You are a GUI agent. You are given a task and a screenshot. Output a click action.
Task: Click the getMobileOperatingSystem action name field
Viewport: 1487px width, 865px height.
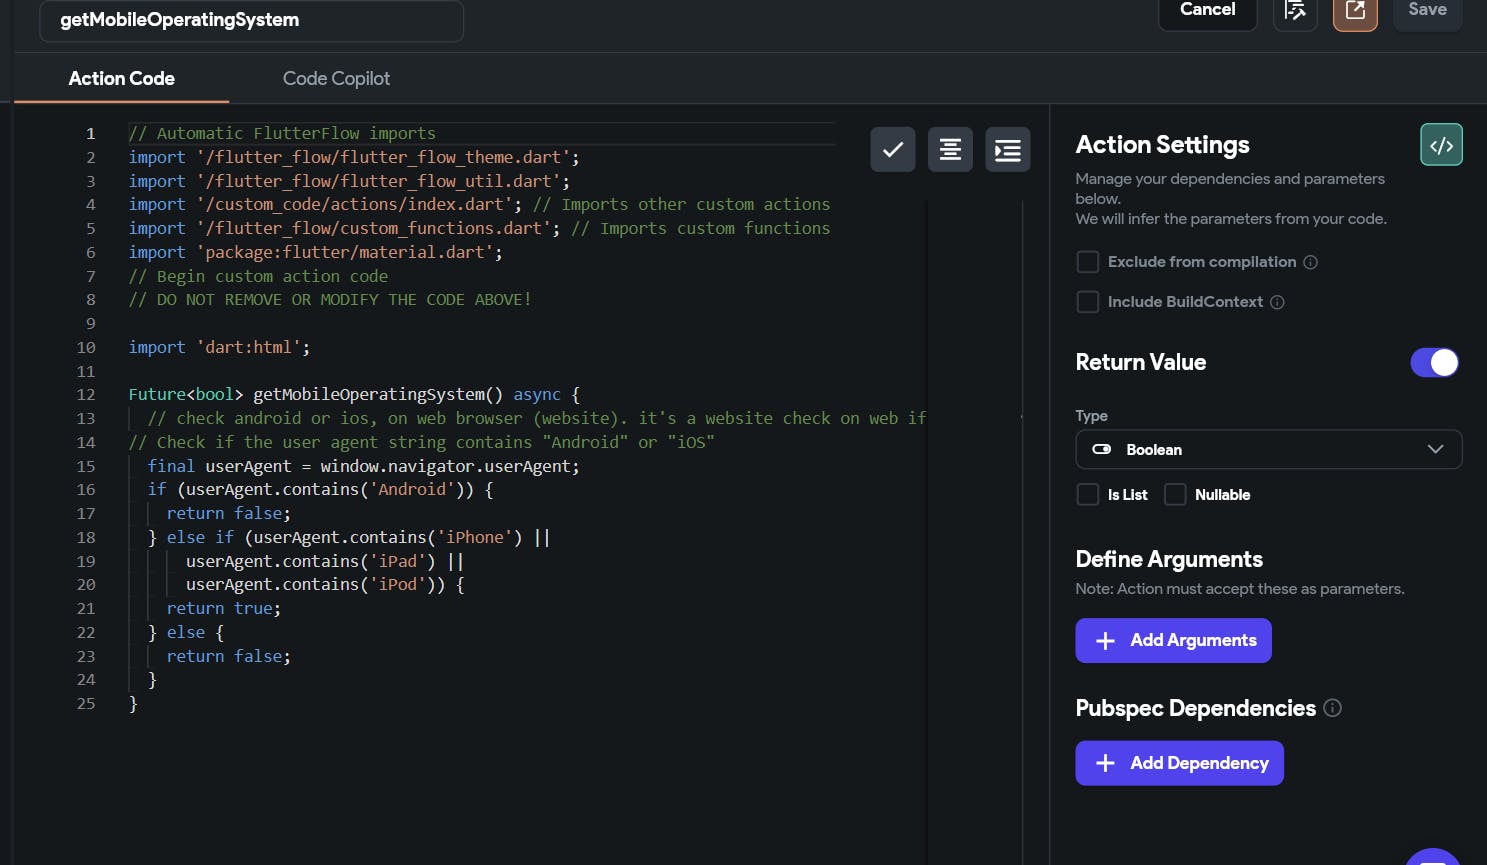coord(251,20)
